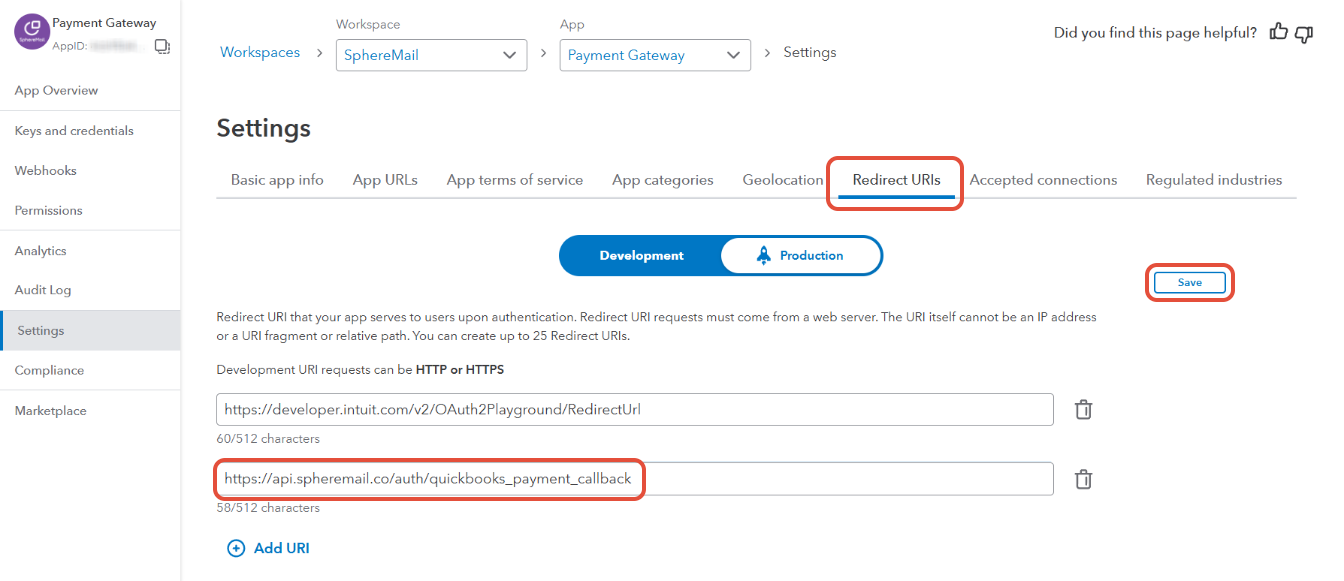Click the SphereMail app logo avatar
The height and width of the screenshot is (581, 1344).
31,32
